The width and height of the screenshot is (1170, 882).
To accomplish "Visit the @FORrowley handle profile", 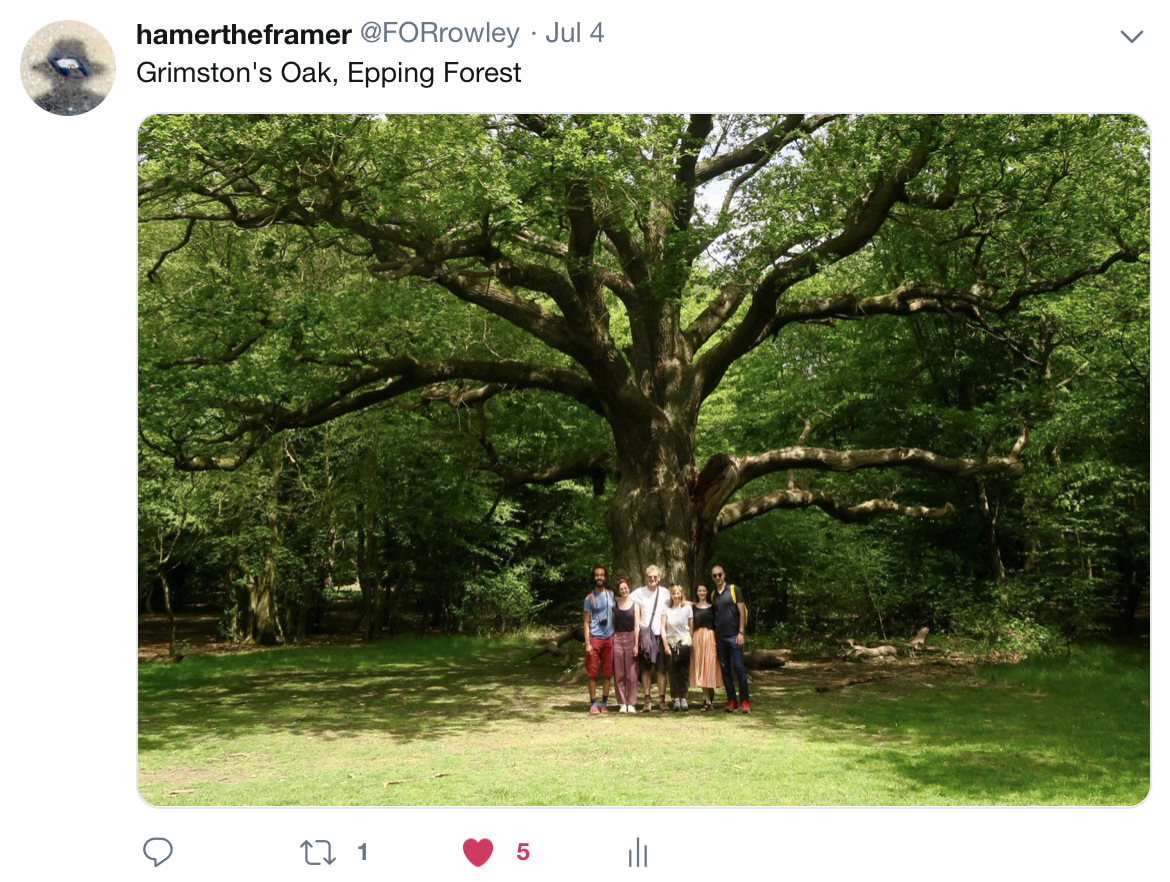I will point(440,33).
